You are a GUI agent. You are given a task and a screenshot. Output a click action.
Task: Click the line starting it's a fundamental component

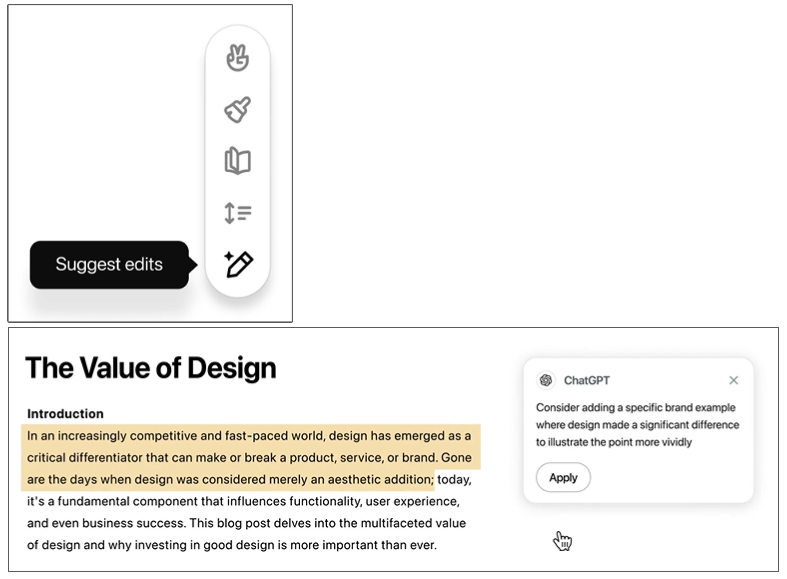coord(243,501)
